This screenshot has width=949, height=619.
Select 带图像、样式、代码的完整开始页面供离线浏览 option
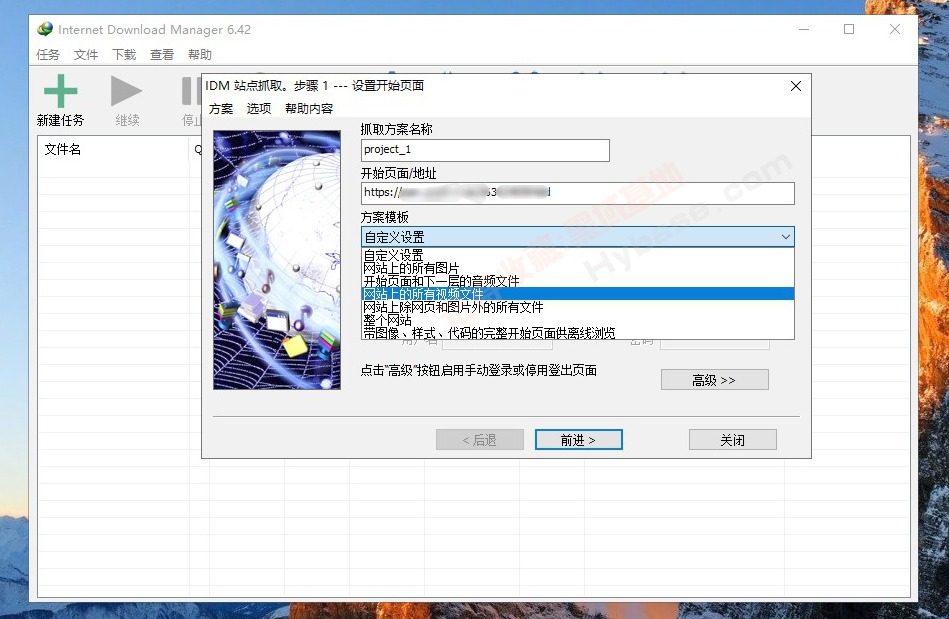tap(577, 333)
